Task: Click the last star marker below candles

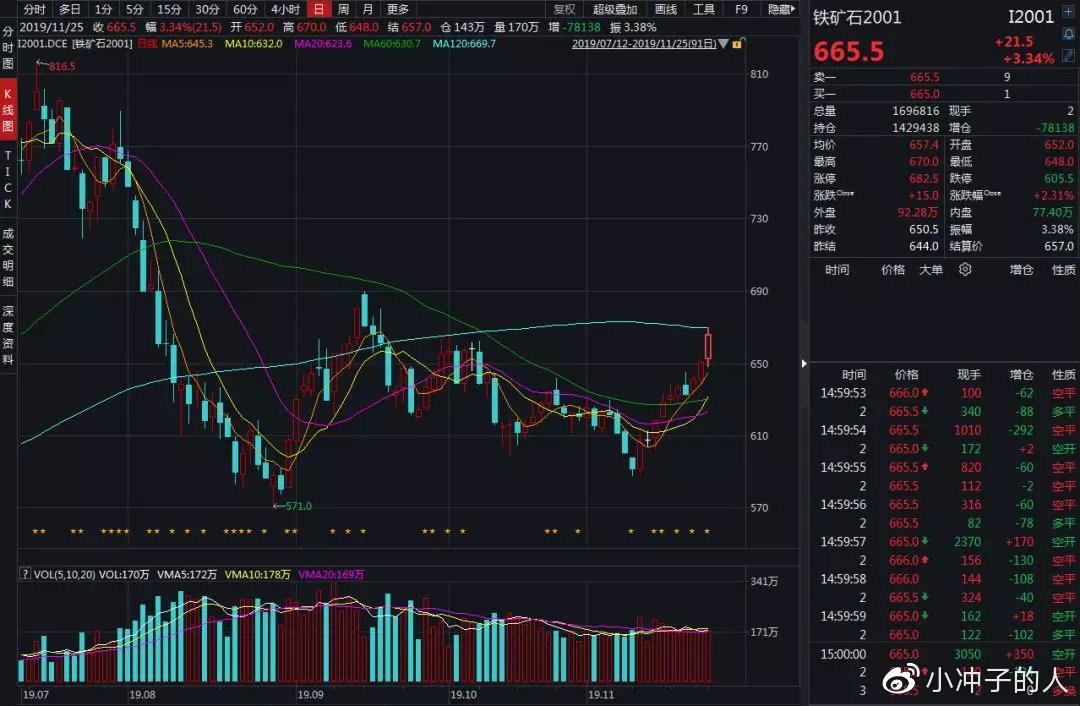Action: coord(707,531)
